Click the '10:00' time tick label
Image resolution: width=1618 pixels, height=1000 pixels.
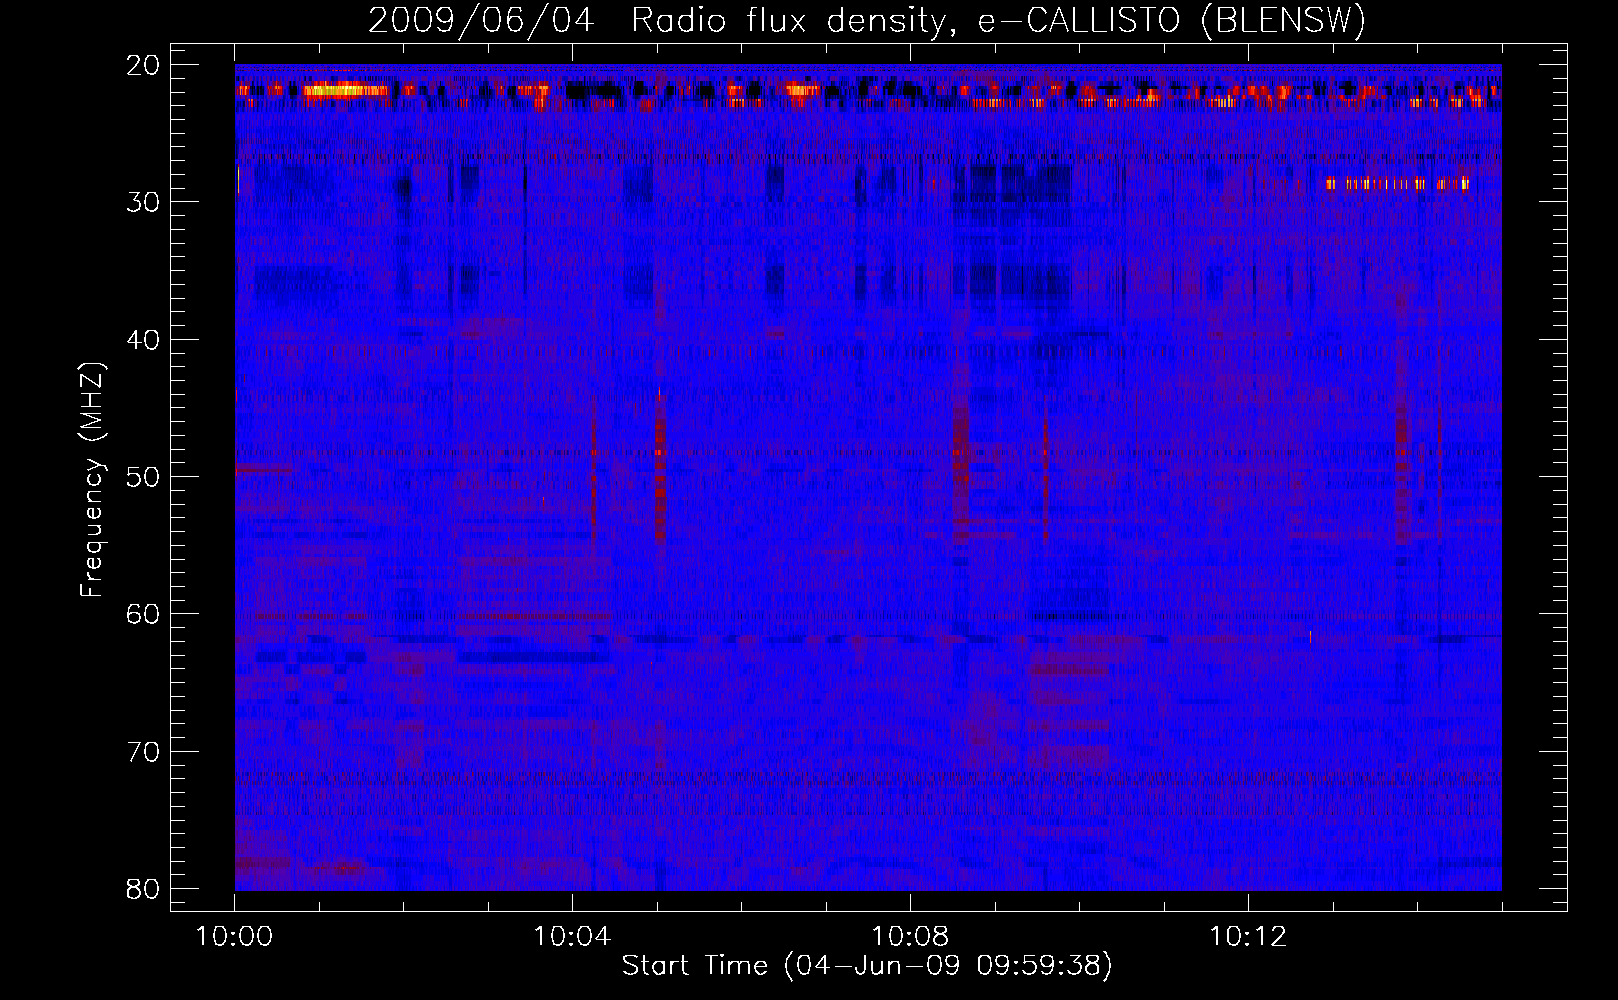click(x=234, y=937)
